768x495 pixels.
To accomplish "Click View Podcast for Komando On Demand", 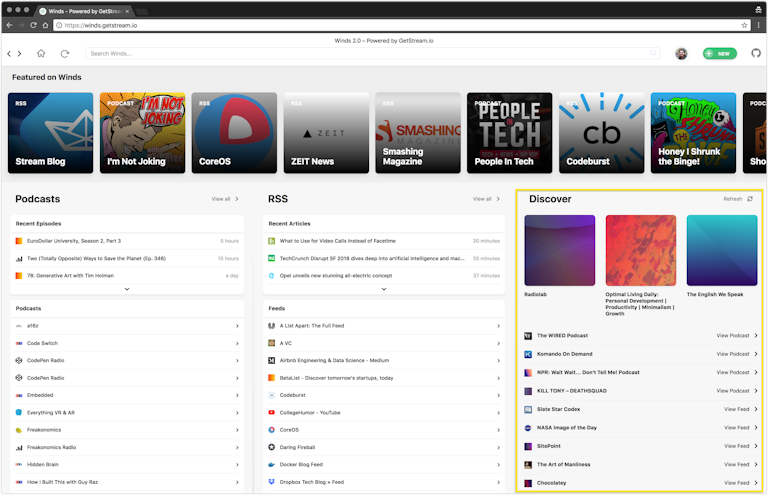I will coord(737,354).
